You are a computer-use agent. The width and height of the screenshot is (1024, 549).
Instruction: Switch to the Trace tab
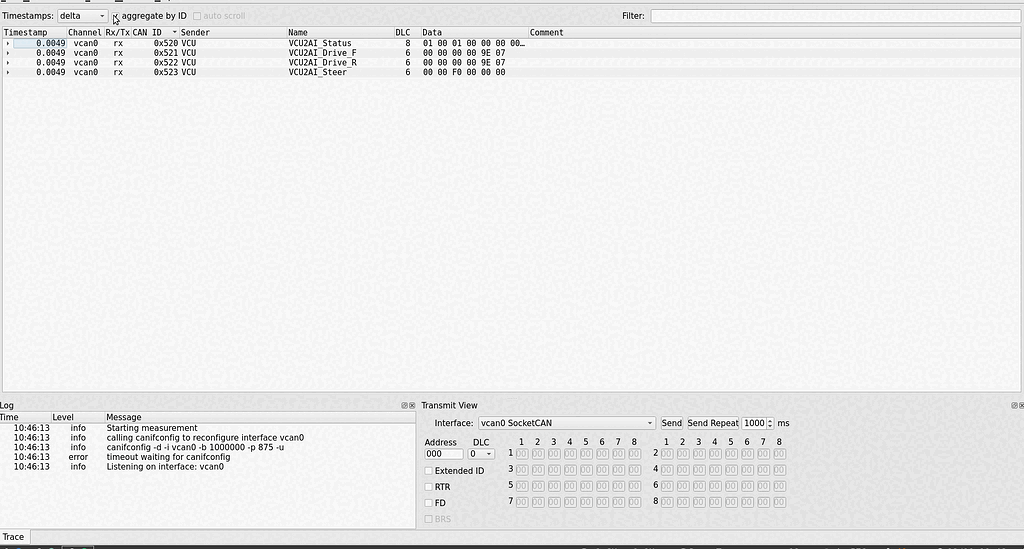[13, 537]
